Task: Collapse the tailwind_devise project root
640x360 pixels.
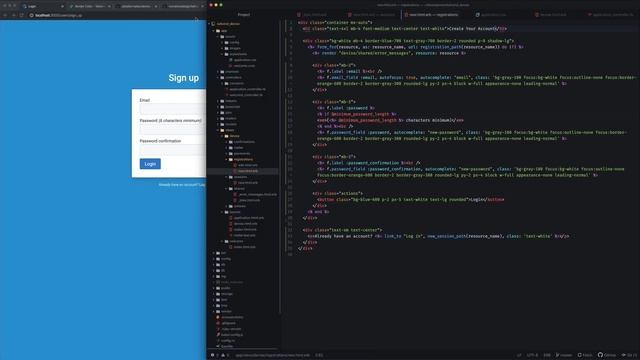Action: coord(209,24)
